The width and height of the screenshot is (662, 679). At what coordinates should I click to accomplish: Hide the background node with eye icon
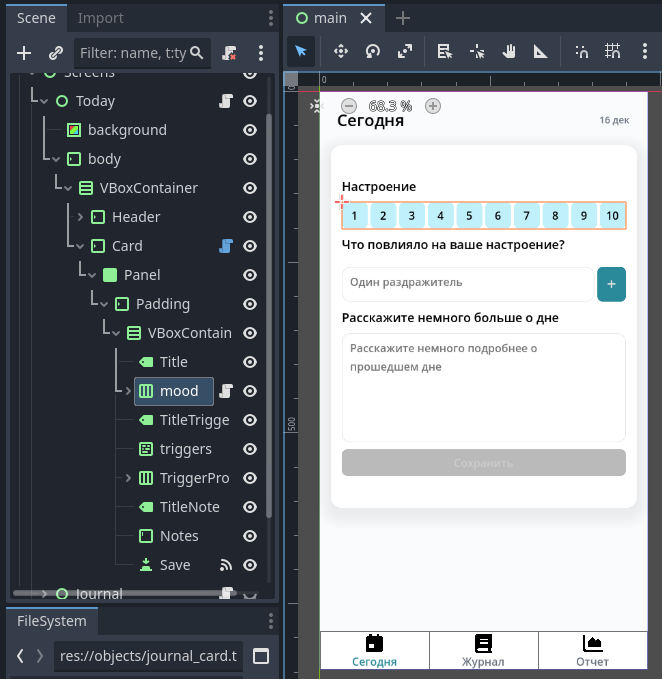(x=250, y=130)
